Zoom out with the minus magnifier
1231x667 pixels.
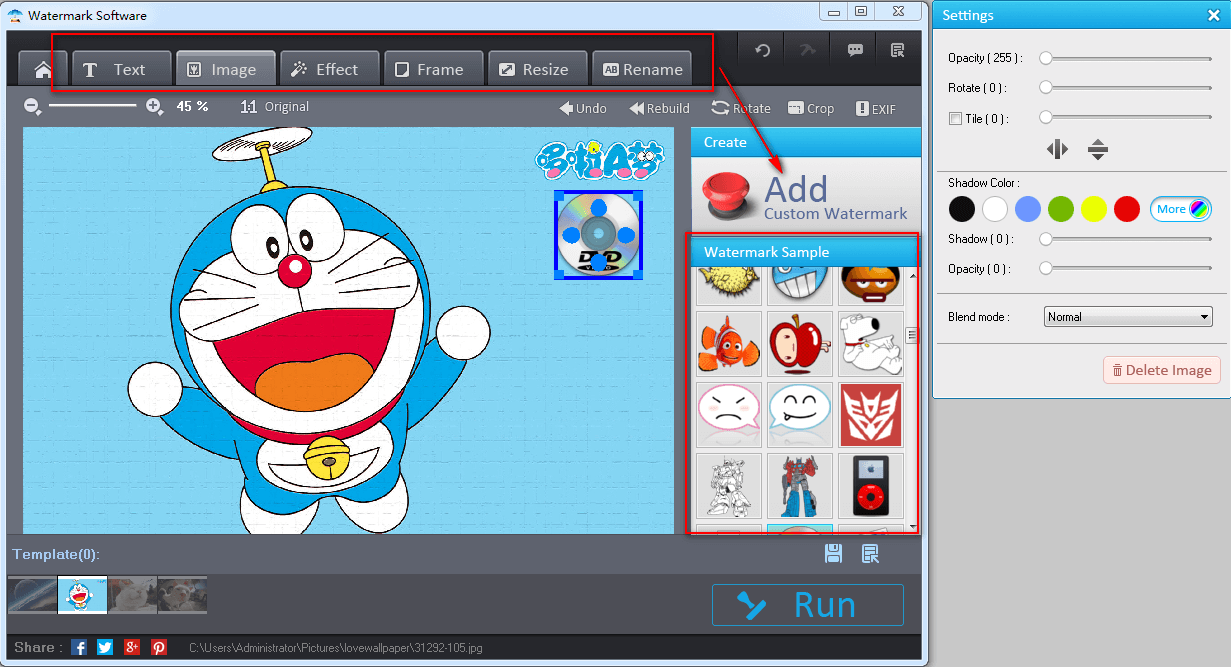32,105
